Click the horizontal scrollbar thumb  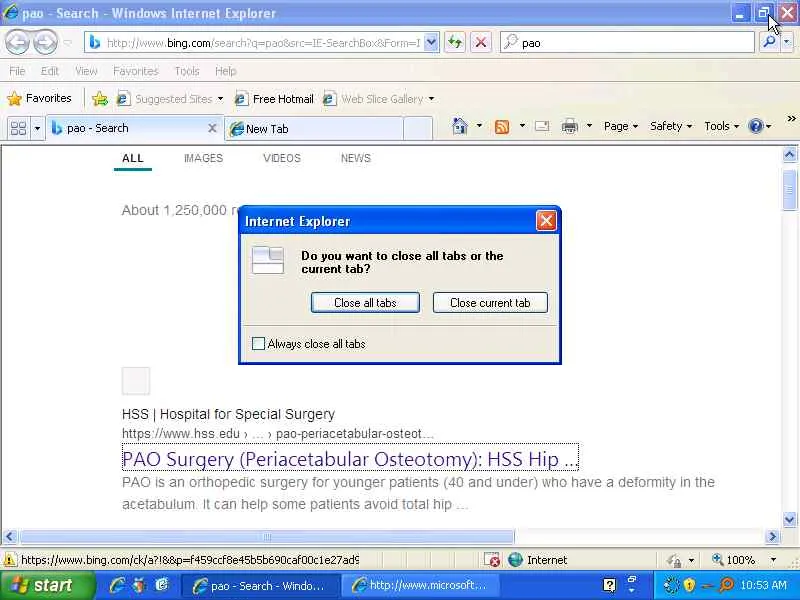[x=267, y=537]
